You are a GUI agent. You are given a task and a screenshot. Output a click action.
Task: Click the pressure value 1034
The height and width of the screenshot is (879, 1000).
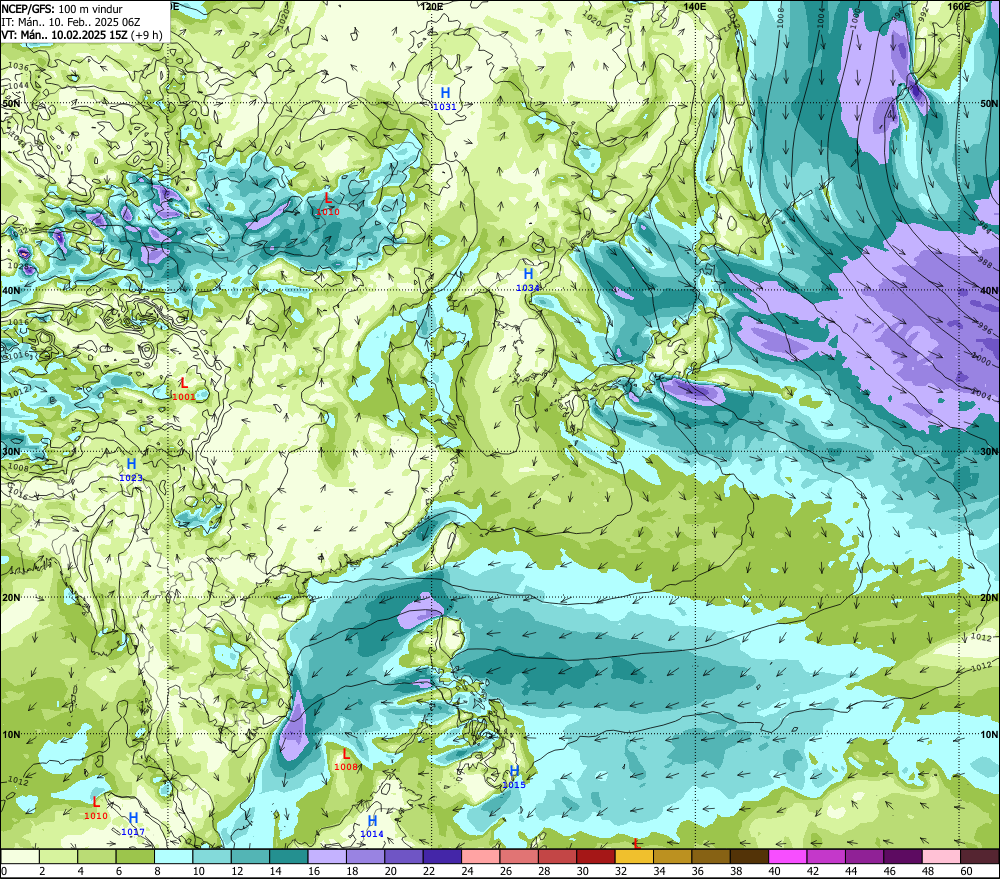tap(528, 288)
